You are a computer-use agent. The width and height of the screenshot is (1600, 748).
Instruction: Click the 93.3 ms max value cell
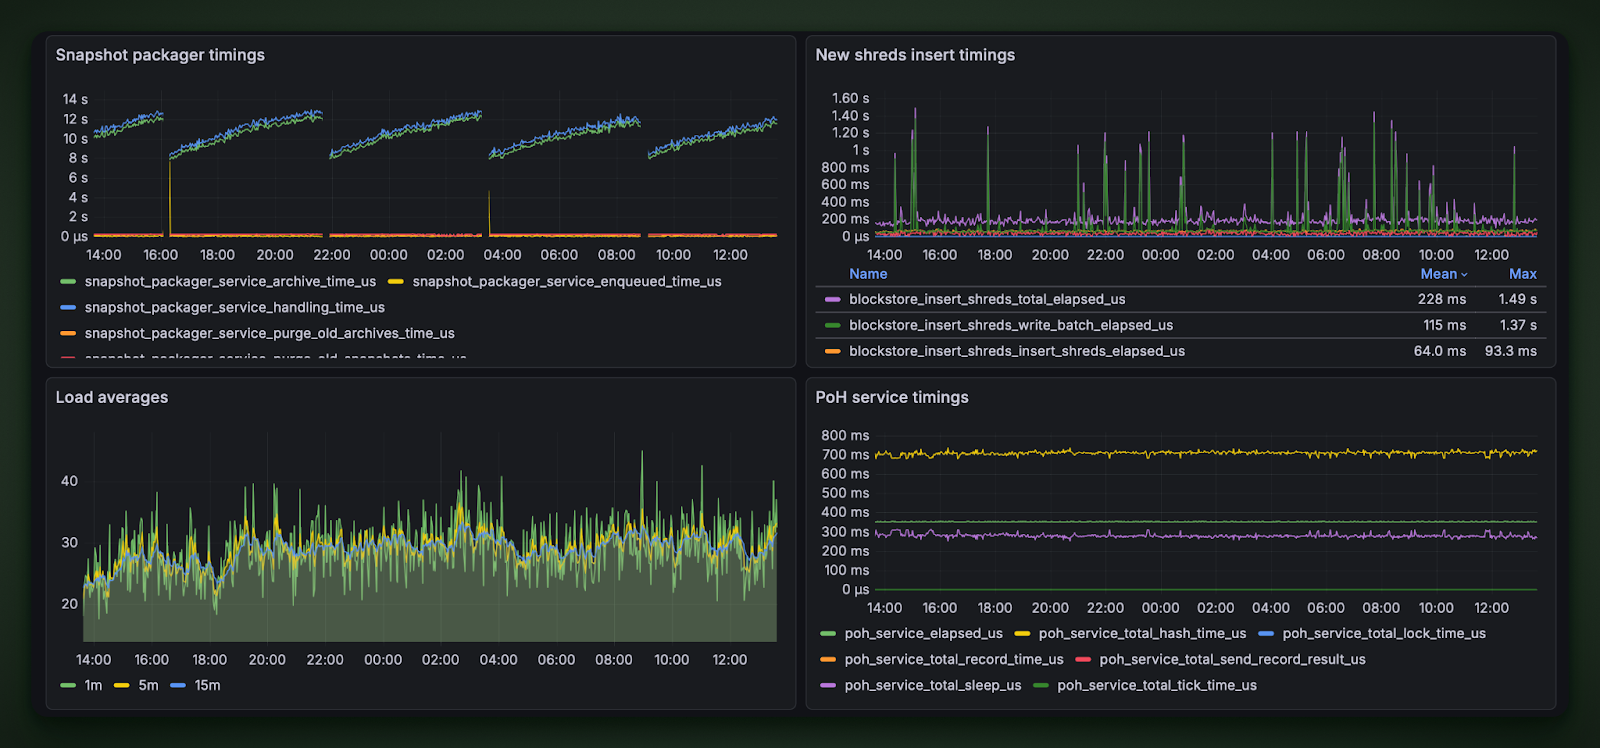tap(1511, 351)
